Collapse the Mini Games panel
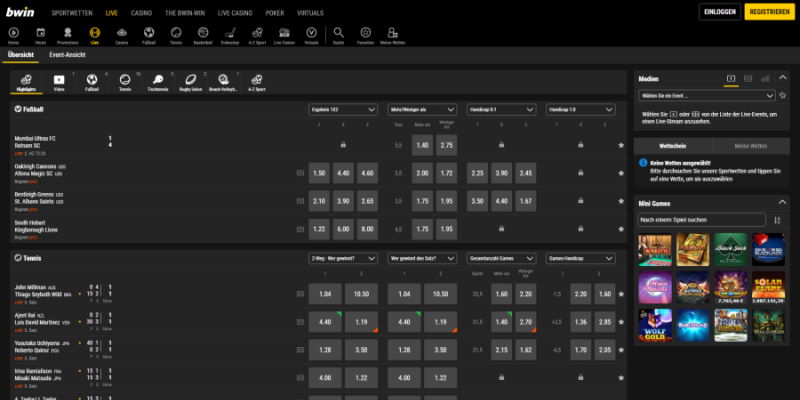 (x=783, y=203)
